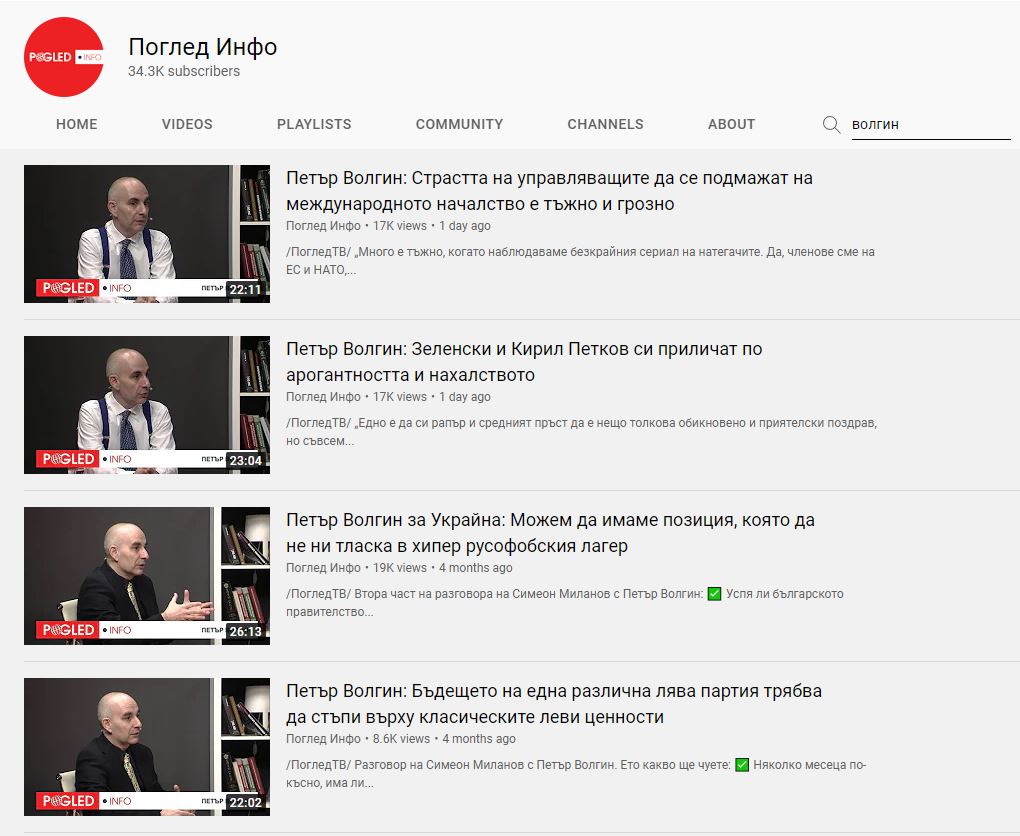Image resolution: width=1020 pixels, height=836 pixels.
Task: Open the 22:11 video thumbnail
Action: tap(147, 234)
